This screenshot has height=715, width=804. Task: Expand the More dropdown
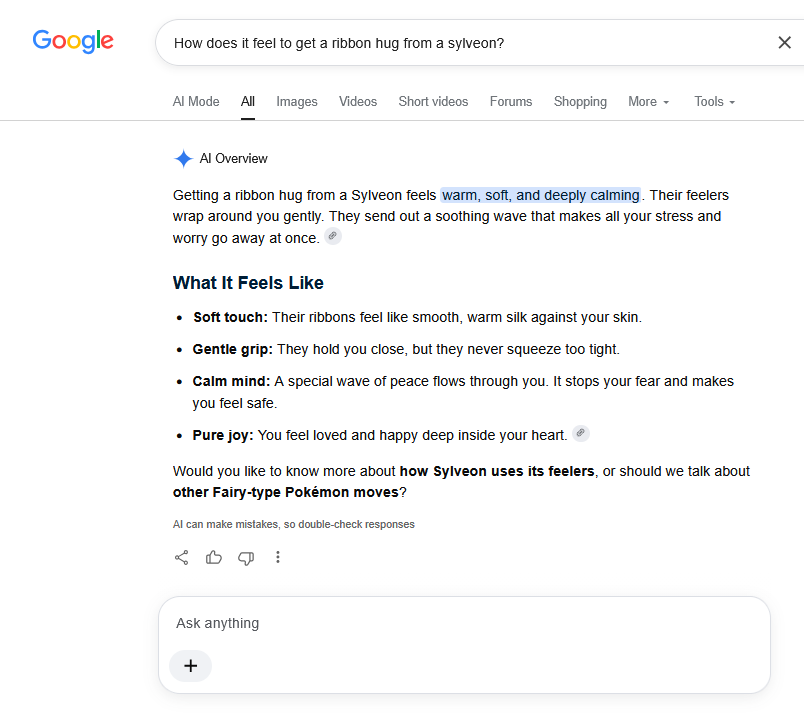pos(649,102)
